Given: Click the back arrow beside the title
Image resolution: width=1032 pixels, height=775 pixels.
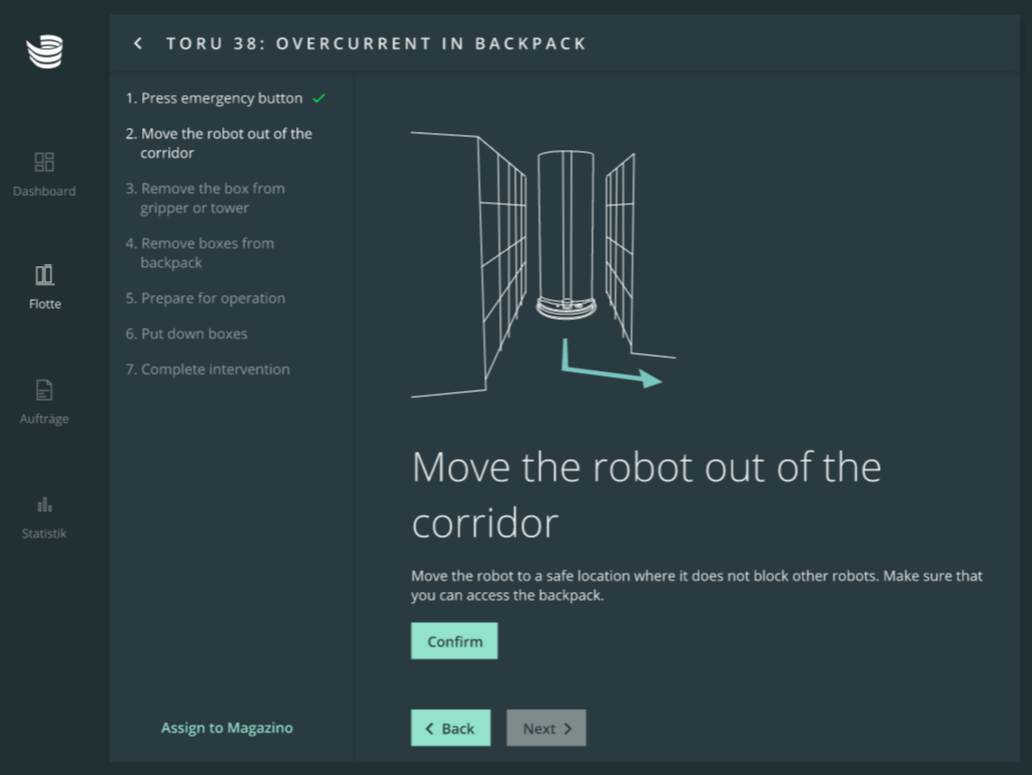Looking at the screenshot, I should (138, 43).
